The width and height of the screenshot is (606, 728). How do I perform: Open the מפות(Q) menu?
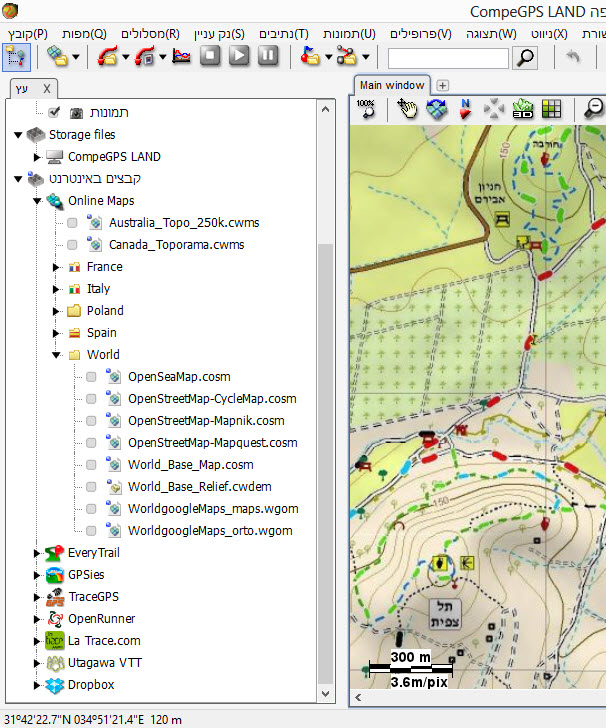(x=84, y=34)
